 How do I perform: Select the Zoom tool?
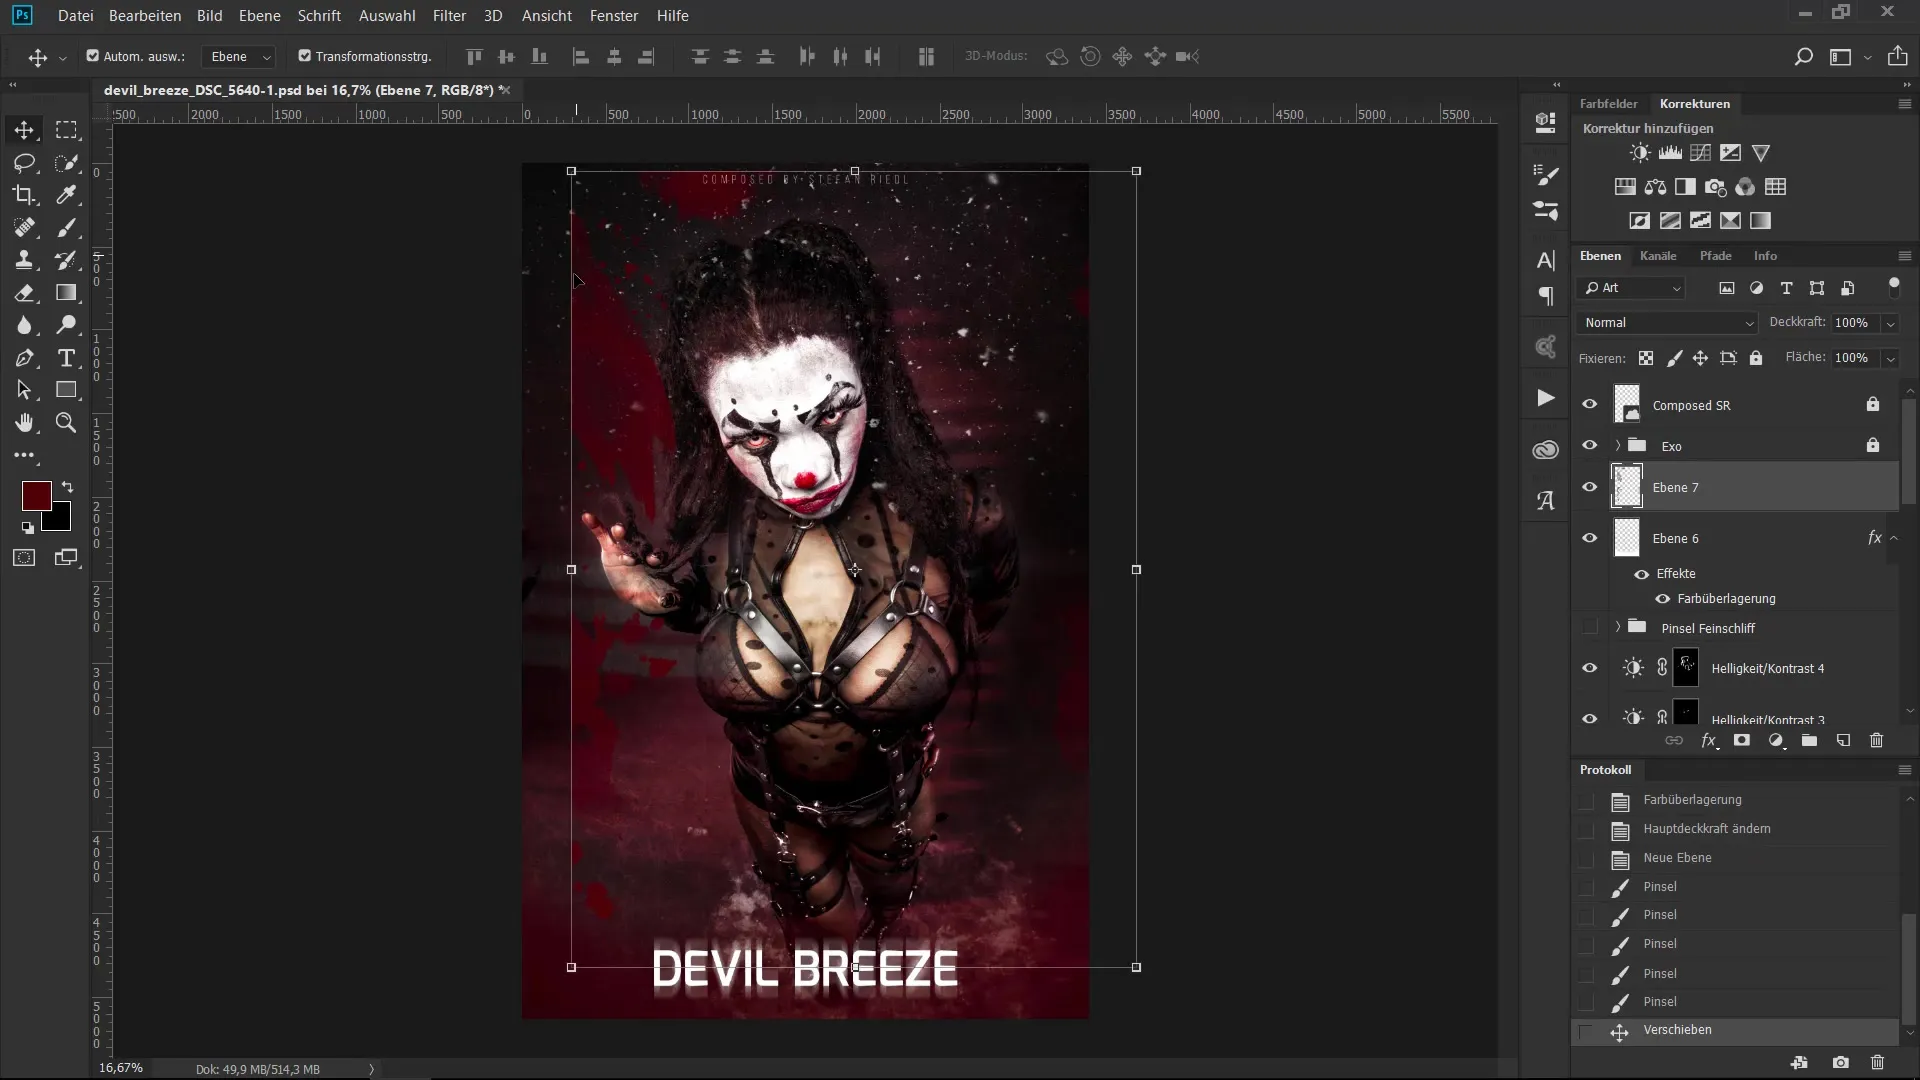pyautogui.click(x=66, y=423)
